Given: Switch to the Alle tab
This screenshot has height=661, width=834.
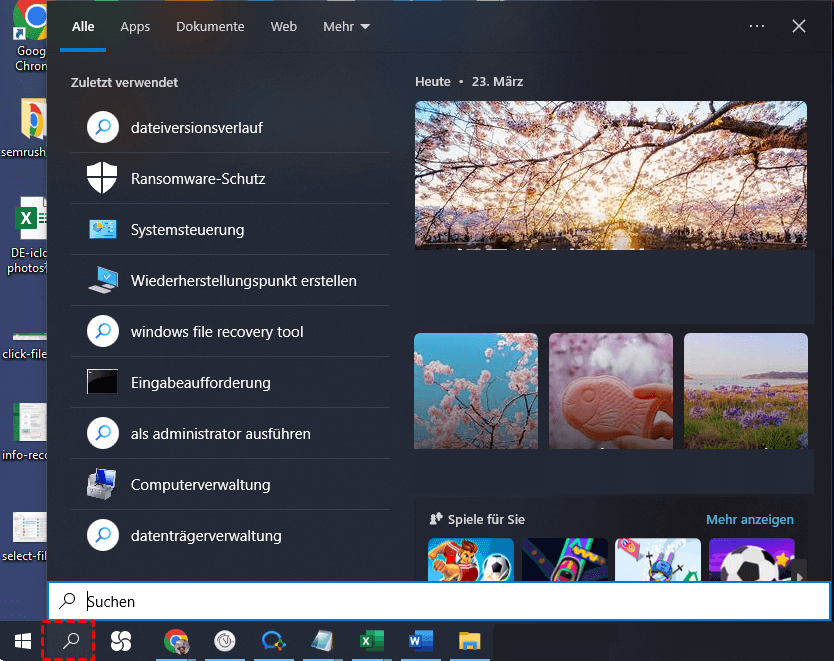Looking at the screenshot, I should pos(83,27).
